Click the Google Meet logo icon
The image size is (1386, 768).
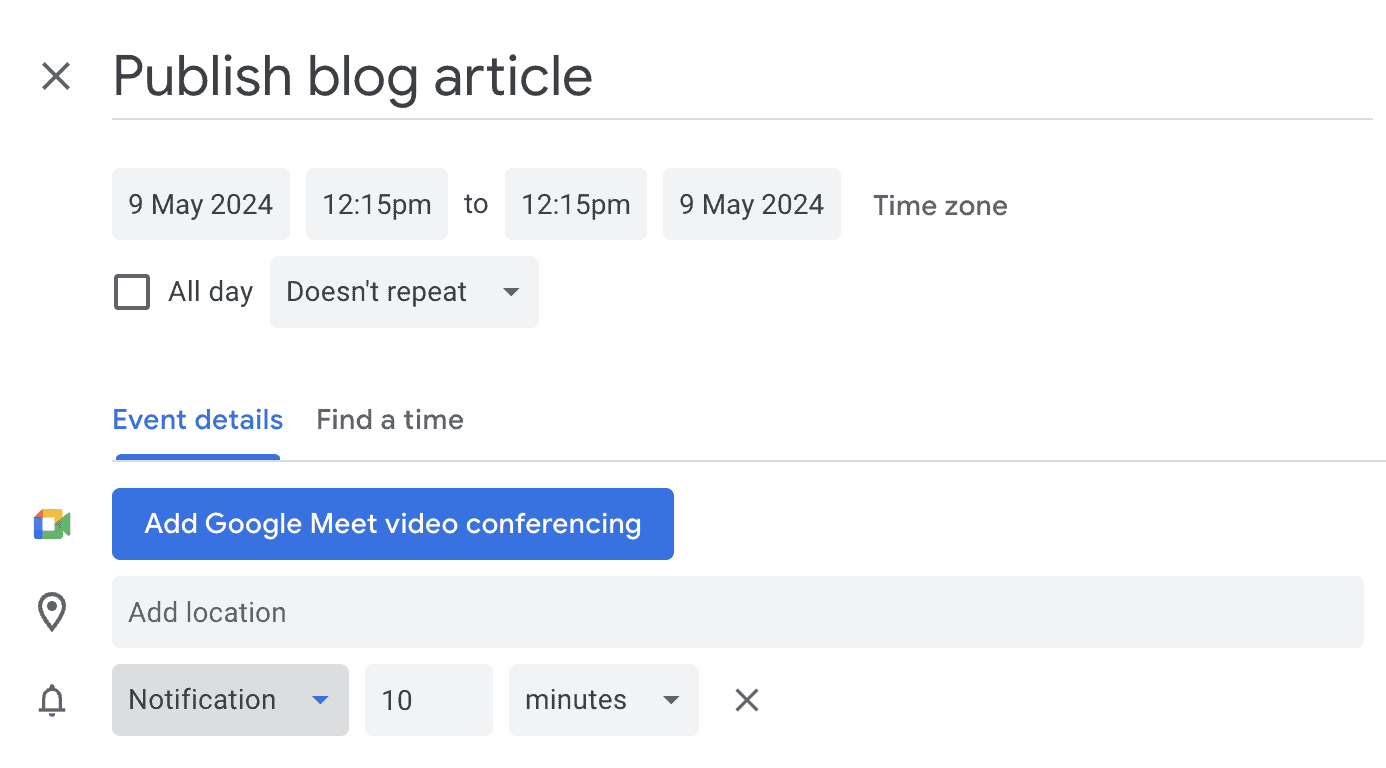click(52, 524)
